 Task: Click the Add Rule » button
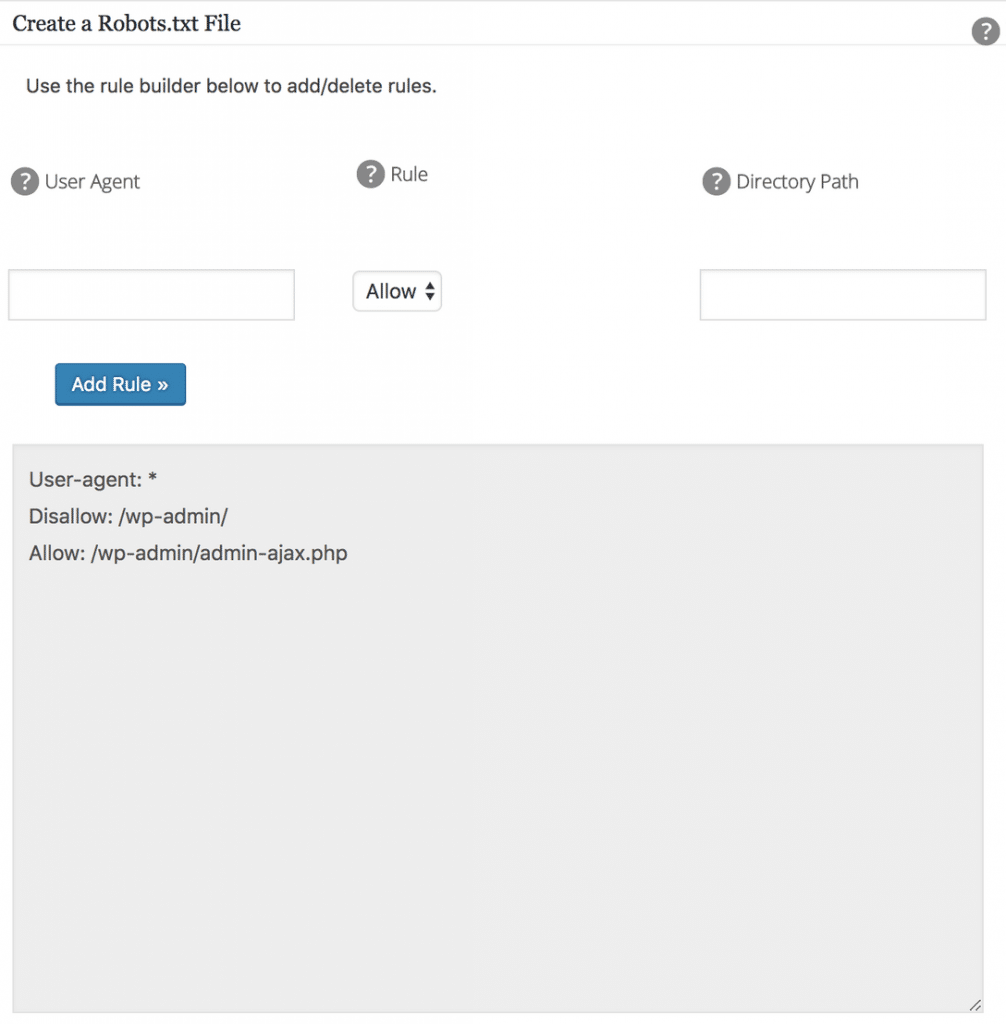(x=120, y=384)
